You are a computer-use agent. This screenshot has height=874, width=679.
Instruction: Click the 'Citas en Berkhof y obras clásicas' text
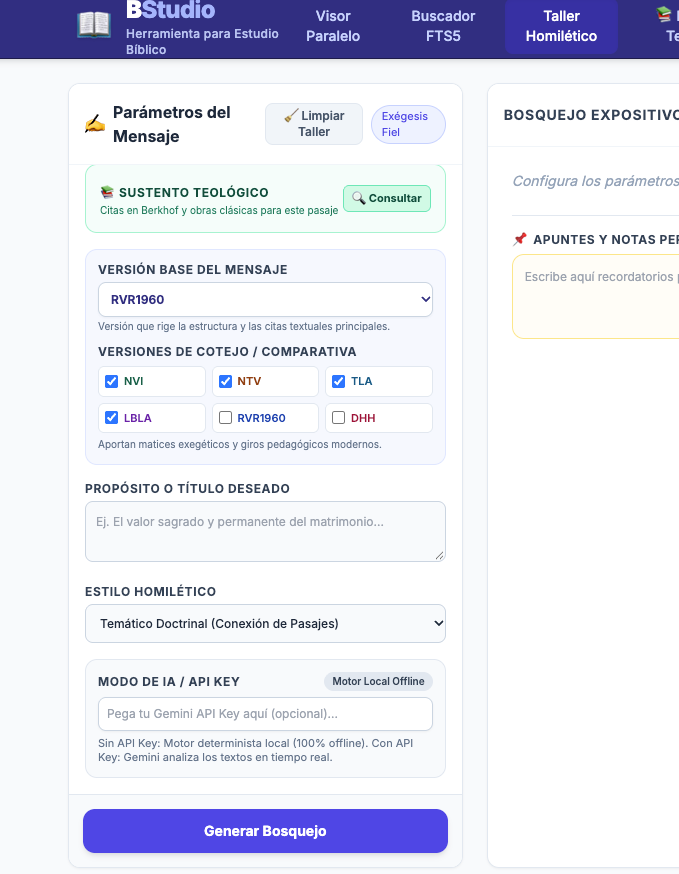pos(219,211)
